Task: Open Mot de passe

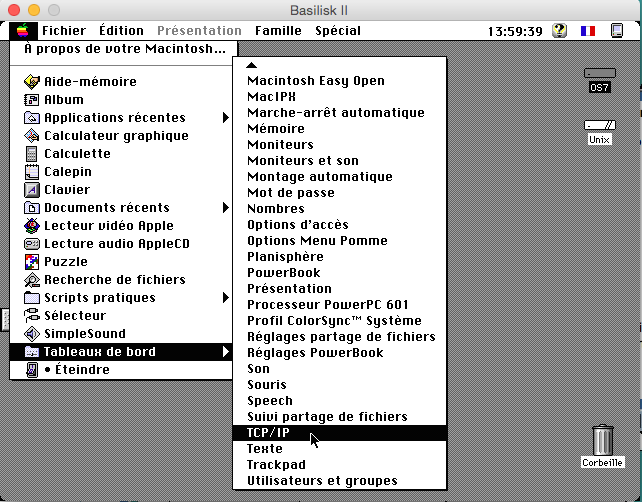Action: pyautogui.click(x=339, y=192)
